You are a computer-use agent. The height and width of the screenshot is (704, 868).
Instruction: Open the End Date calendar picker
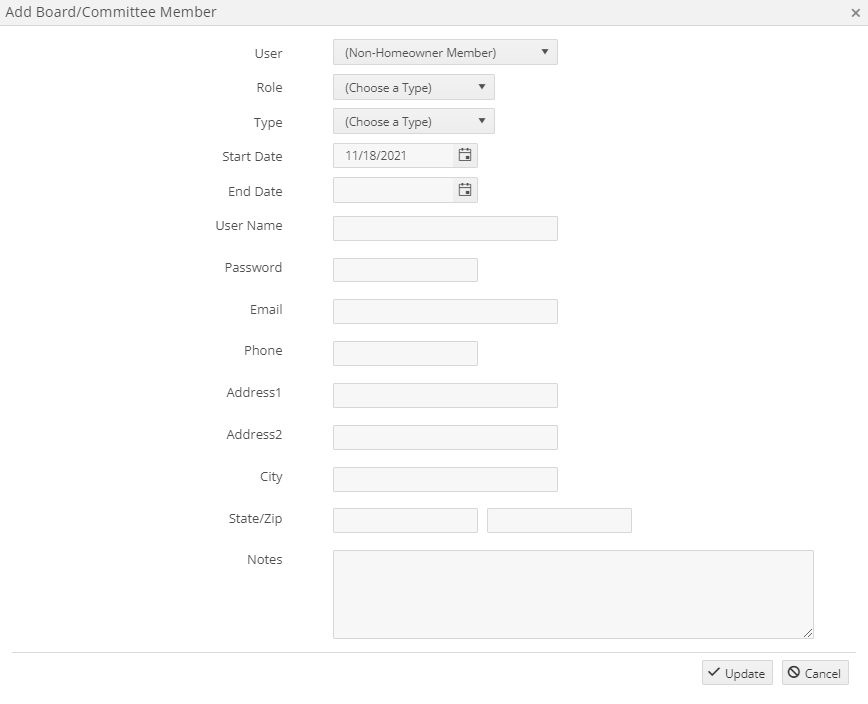[465, 190]
